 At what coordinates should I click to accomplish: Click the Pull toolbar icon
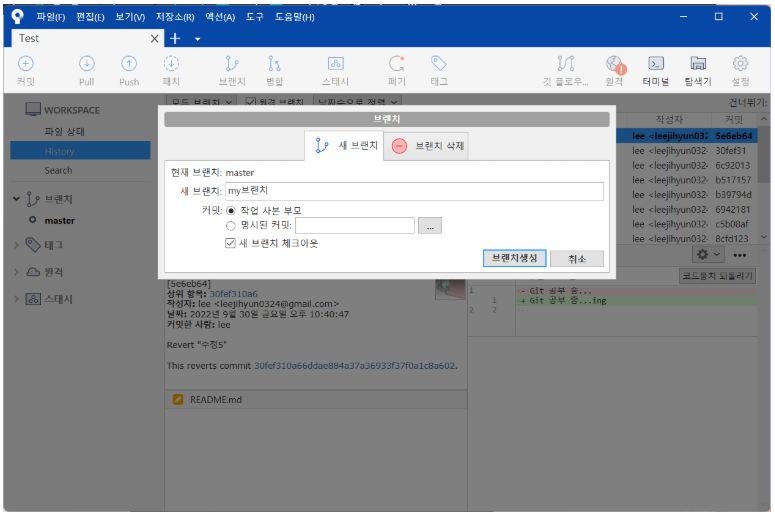[86, 64]
